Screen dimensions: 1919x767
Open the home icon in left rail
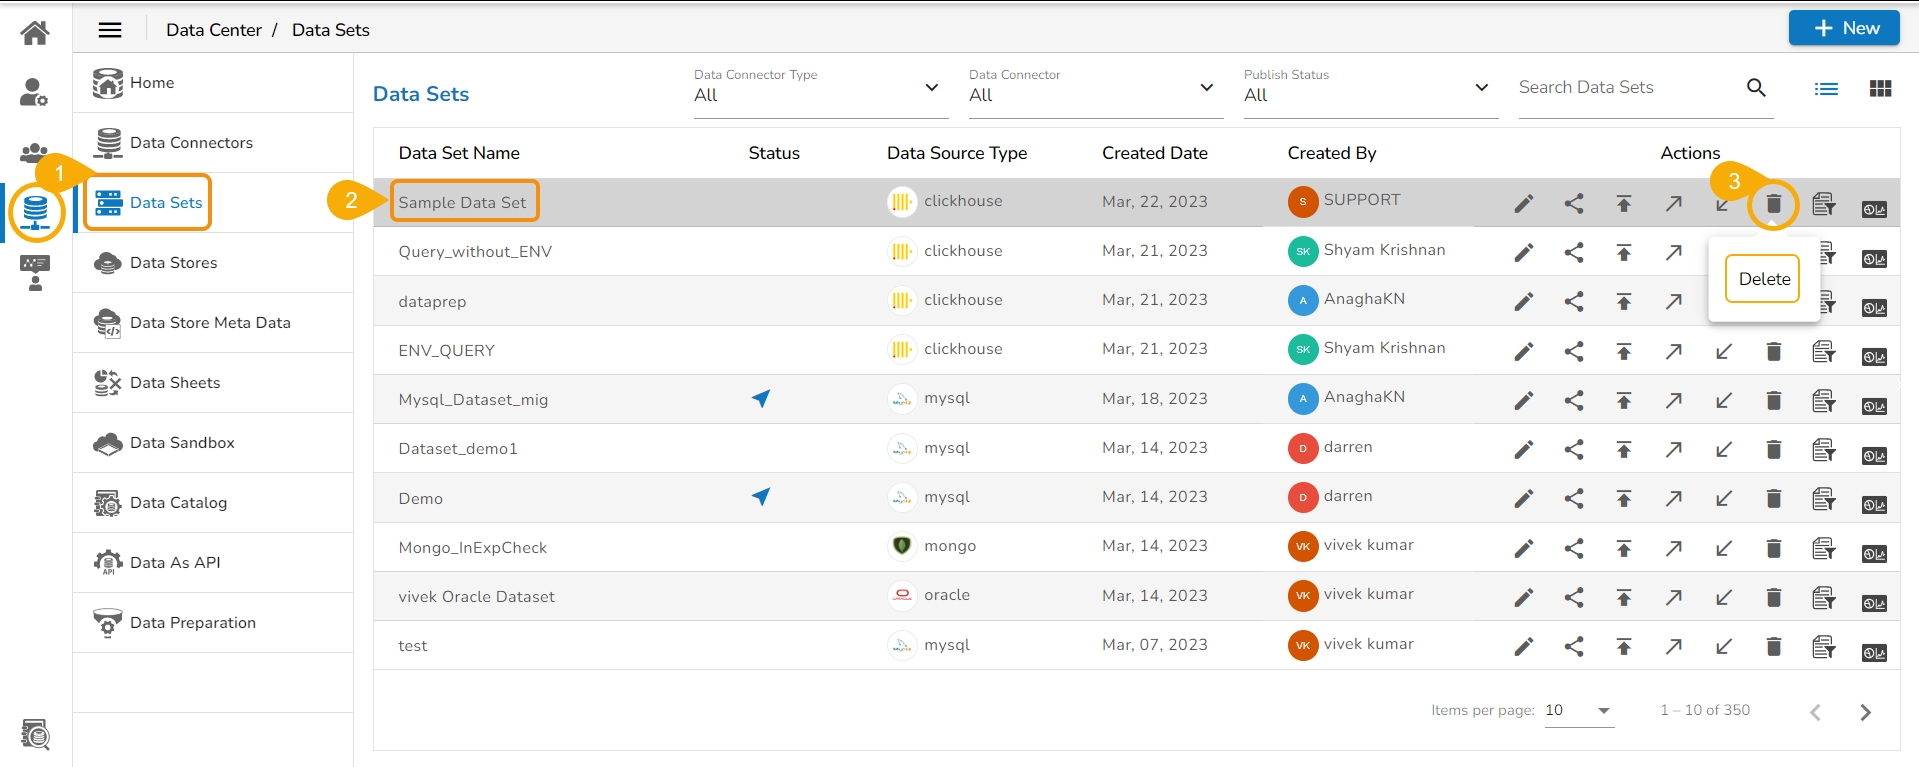pos(35,33)
